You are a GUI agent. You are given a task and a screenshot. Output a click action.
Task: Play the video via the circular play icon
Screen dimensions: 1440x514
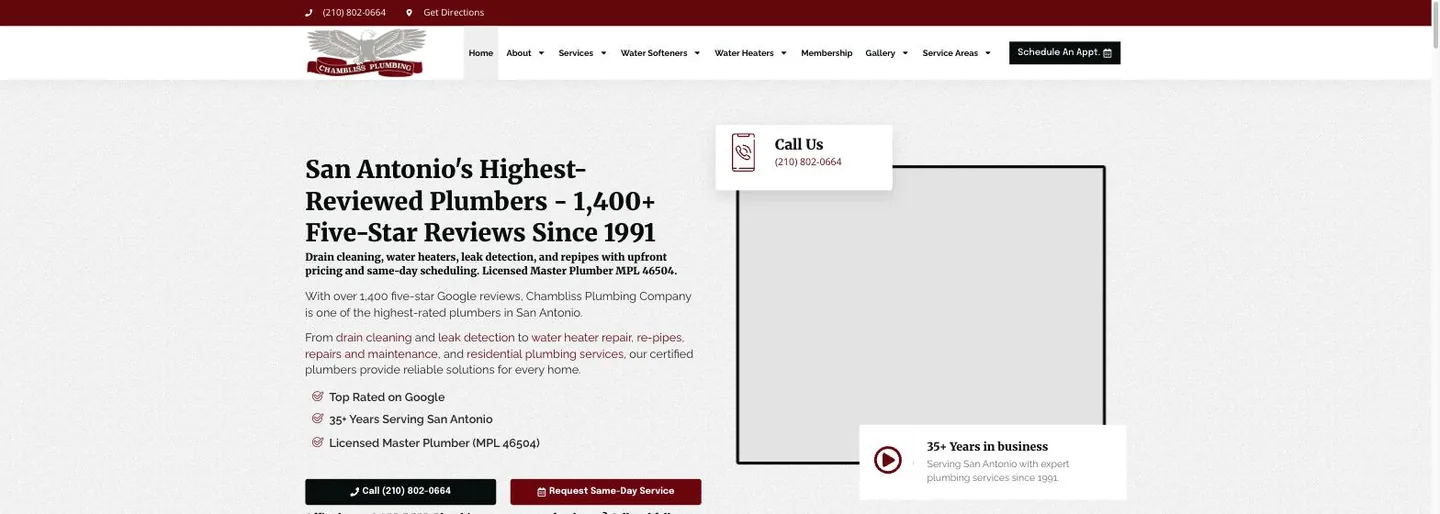pyautogui.click(x=888, y=460)
